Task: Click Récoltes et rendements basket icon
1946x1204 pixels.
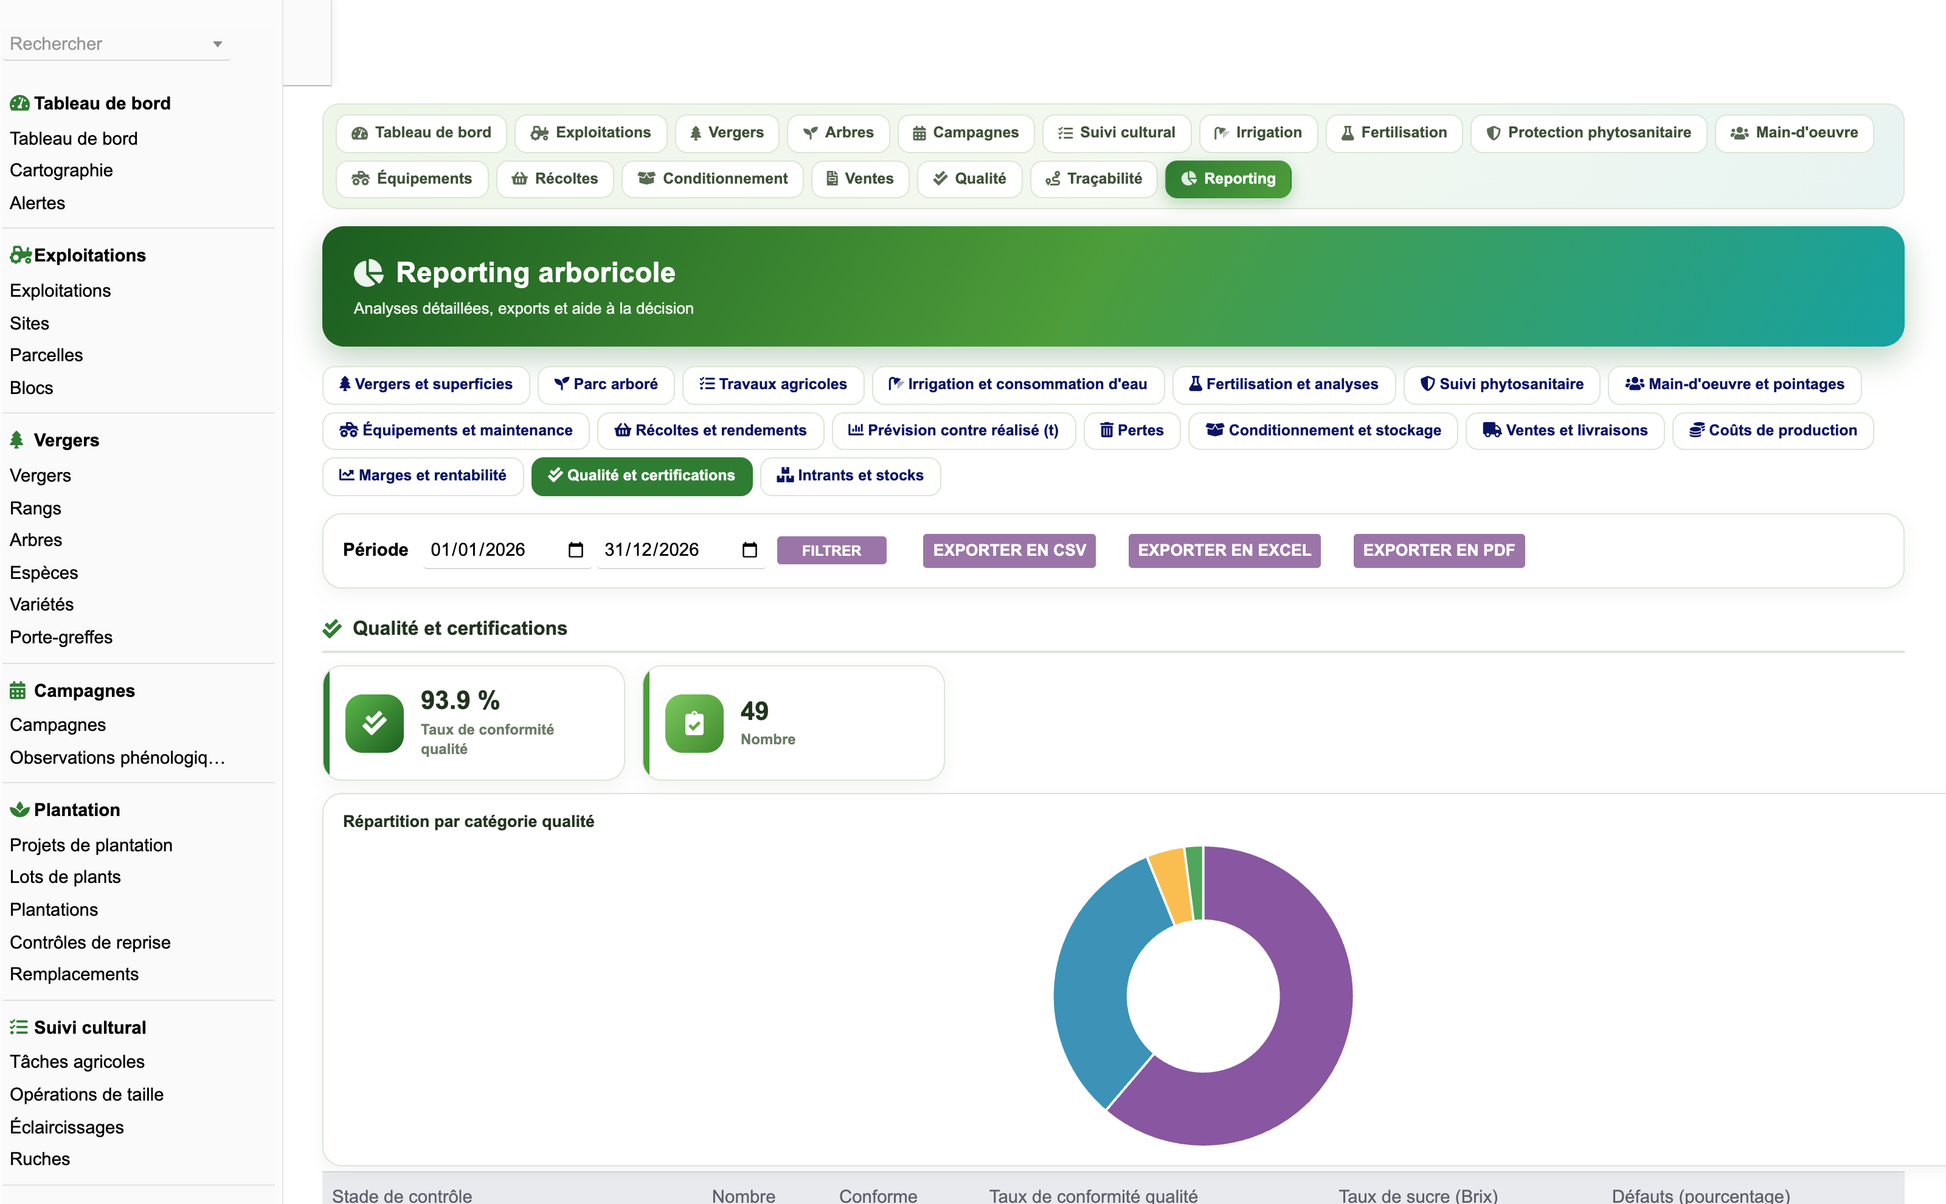Action: click(x=622, y=430)
